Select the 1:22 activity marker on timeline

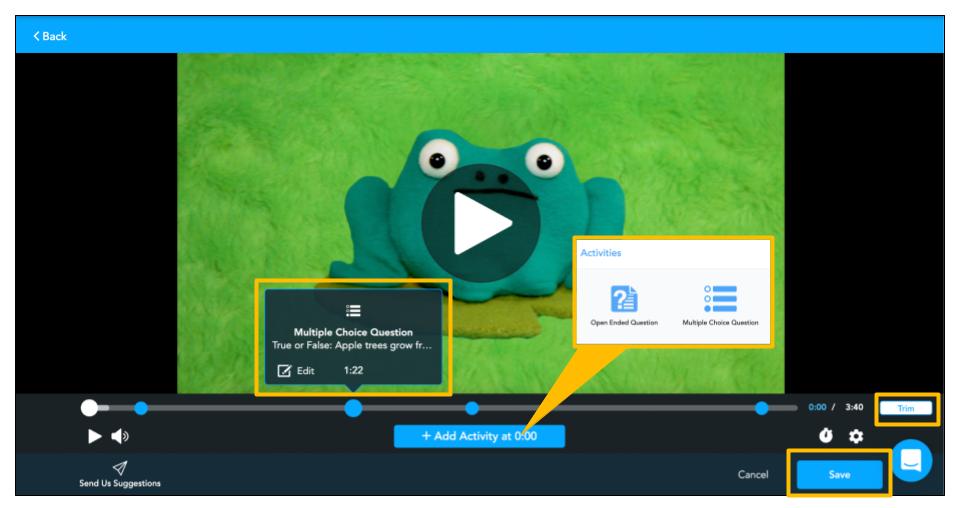[353, 408]
